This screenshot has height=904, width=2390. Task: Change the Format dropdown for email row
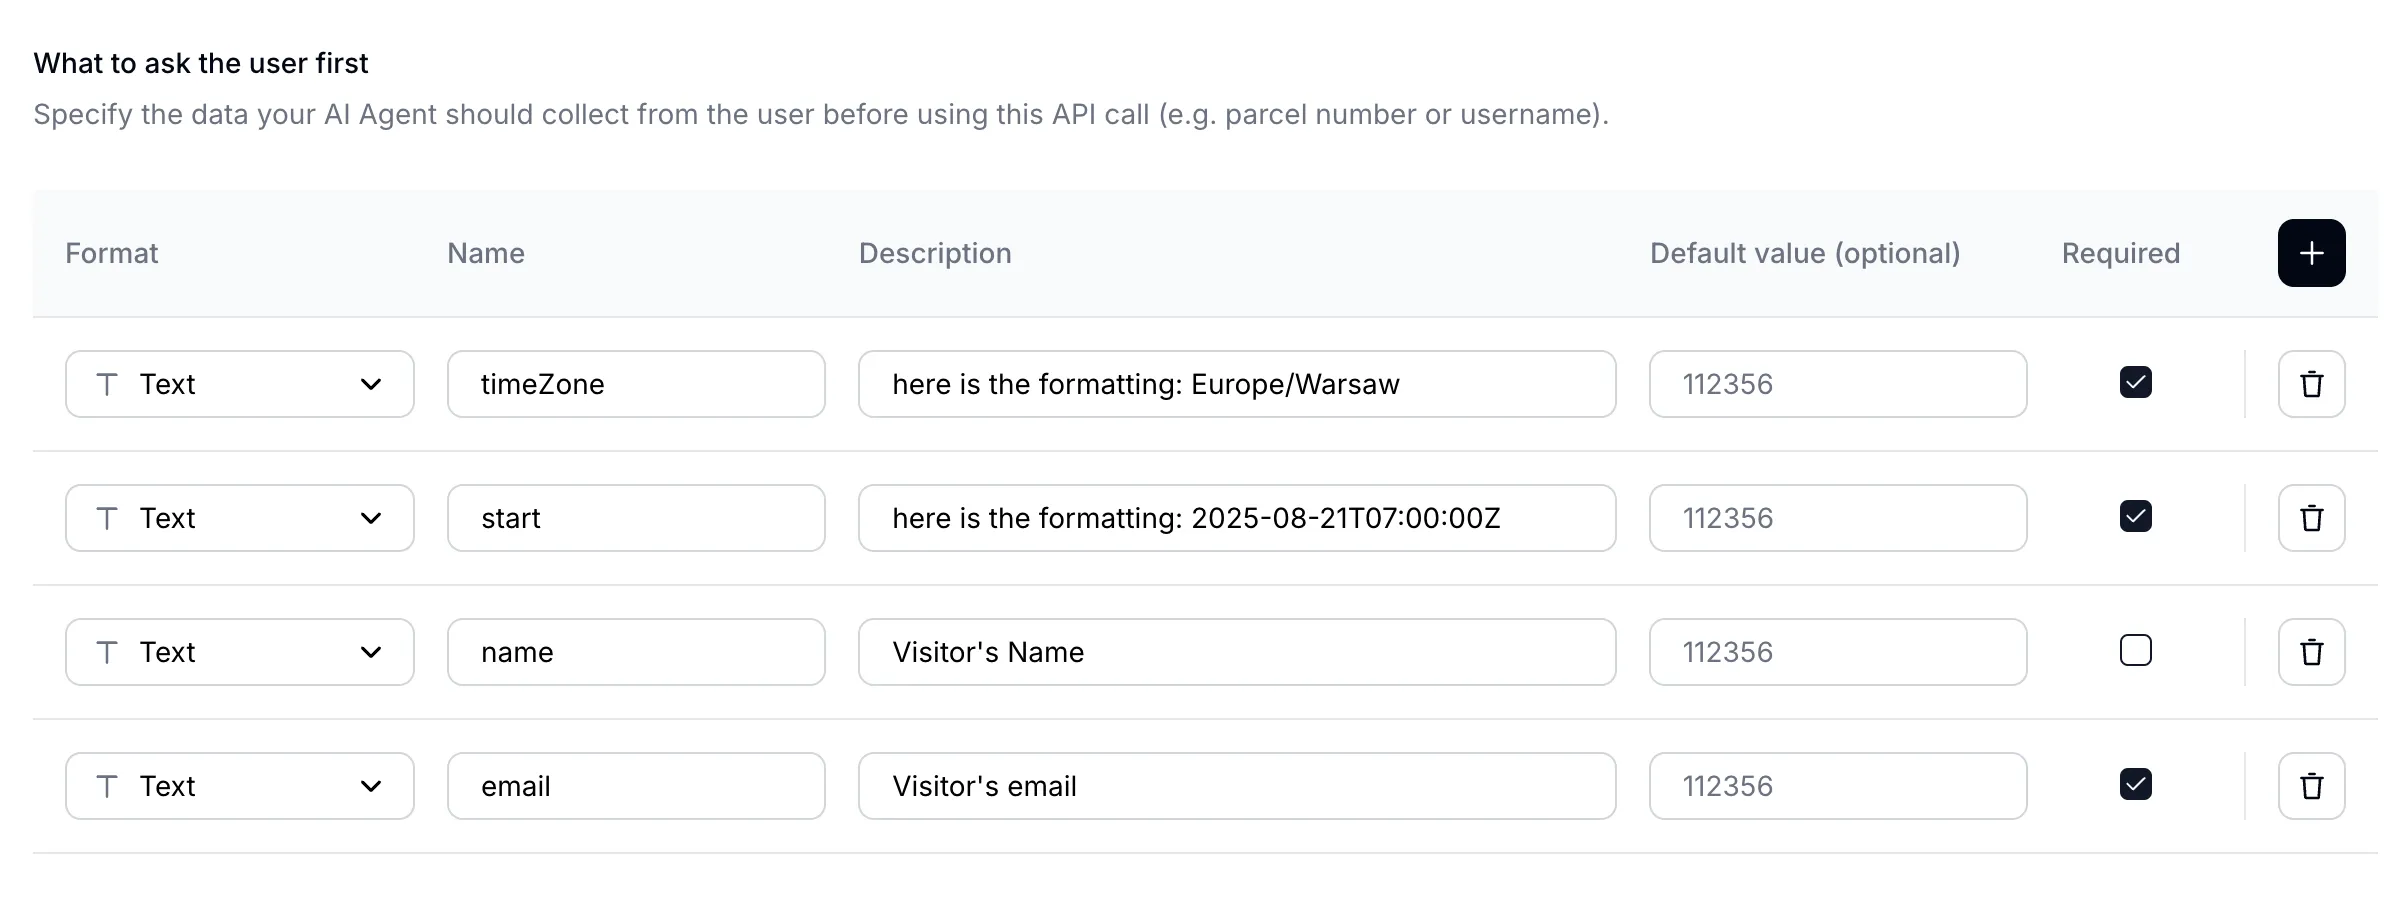239,786
